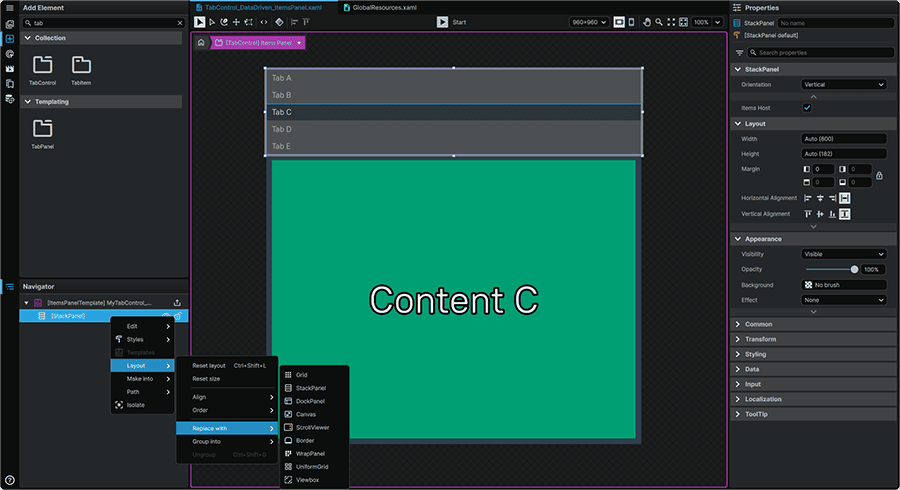Switch to TabControl_DataDriven_ItemsPanel.xaml tab
This screenshot has width=900, height=490.
pos(263,7)
